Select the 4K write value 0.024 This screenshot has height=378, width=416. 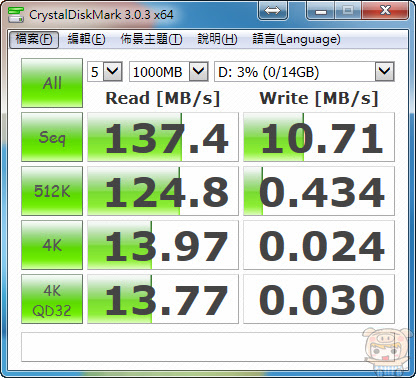point(319,245)
